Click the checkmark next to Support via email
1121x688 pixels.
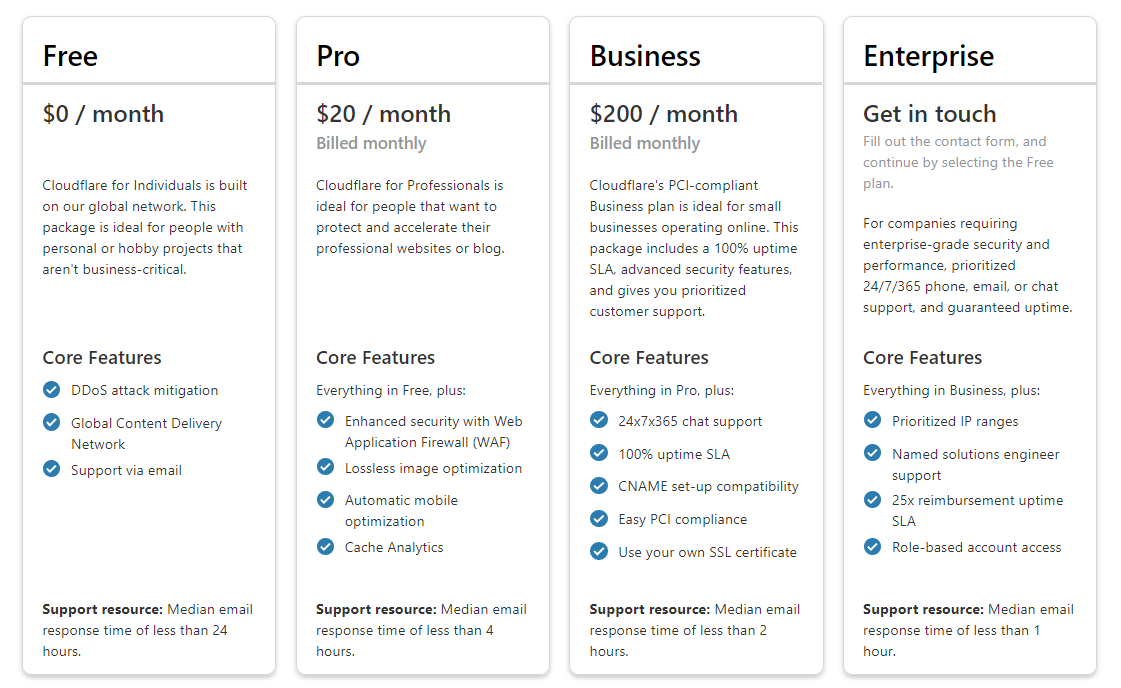tap(52, 469)
